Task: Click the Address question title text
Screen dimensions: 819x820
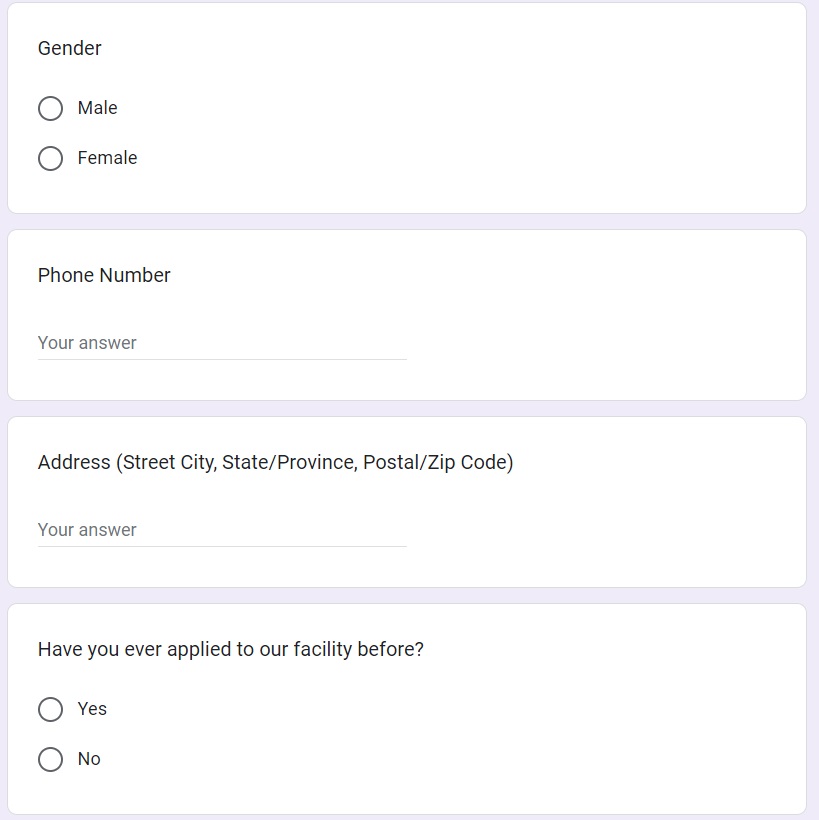Action: click(275, 462)
